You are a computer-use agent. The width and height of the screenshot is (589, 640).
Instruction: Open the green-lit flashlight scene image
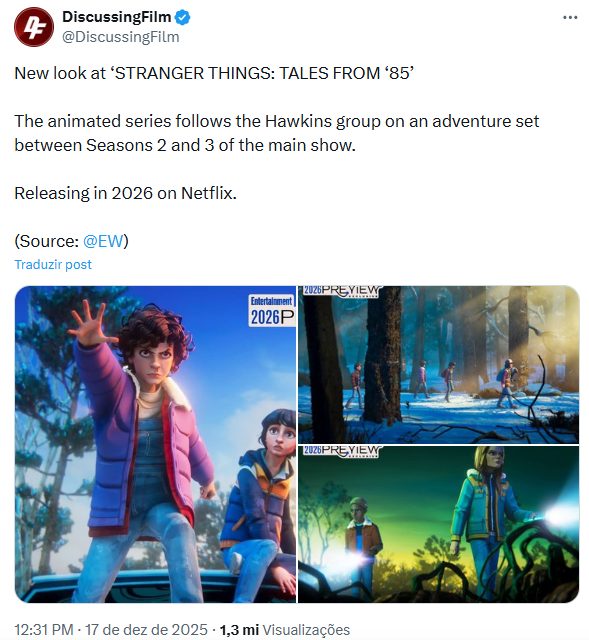coord(438,524)
